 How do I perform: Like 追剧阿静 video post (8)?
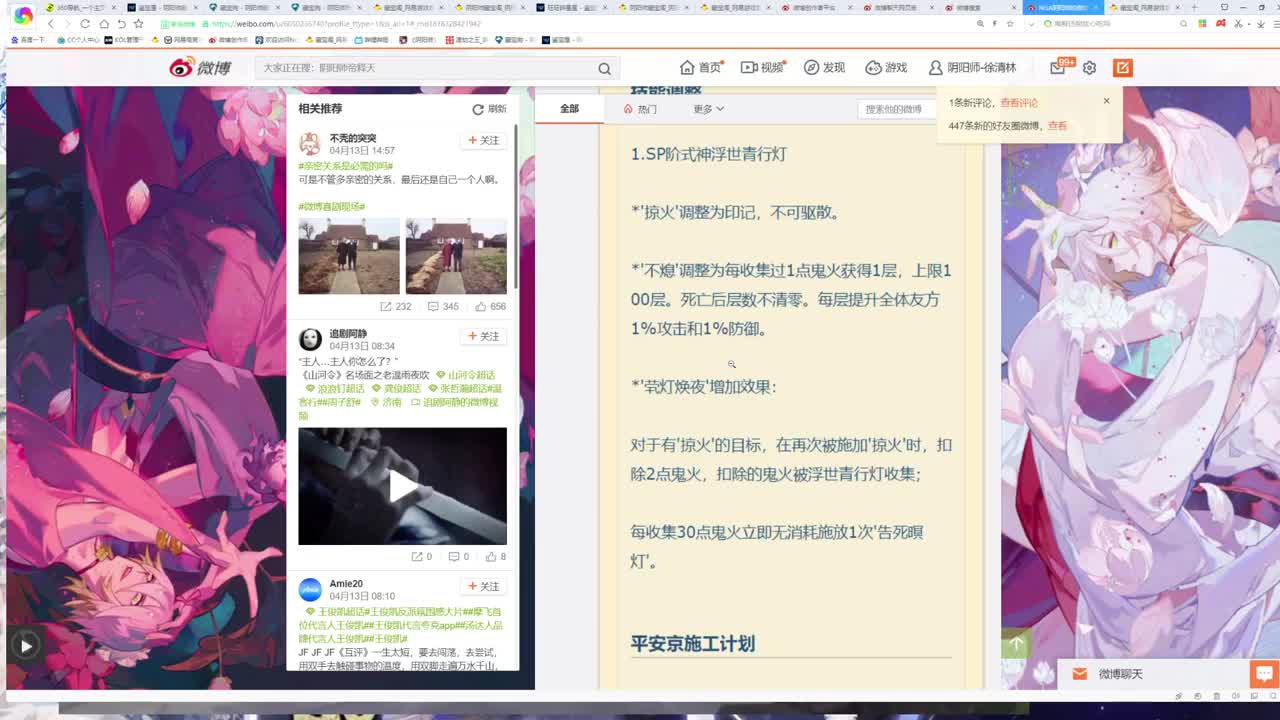[x=496, y=557]
